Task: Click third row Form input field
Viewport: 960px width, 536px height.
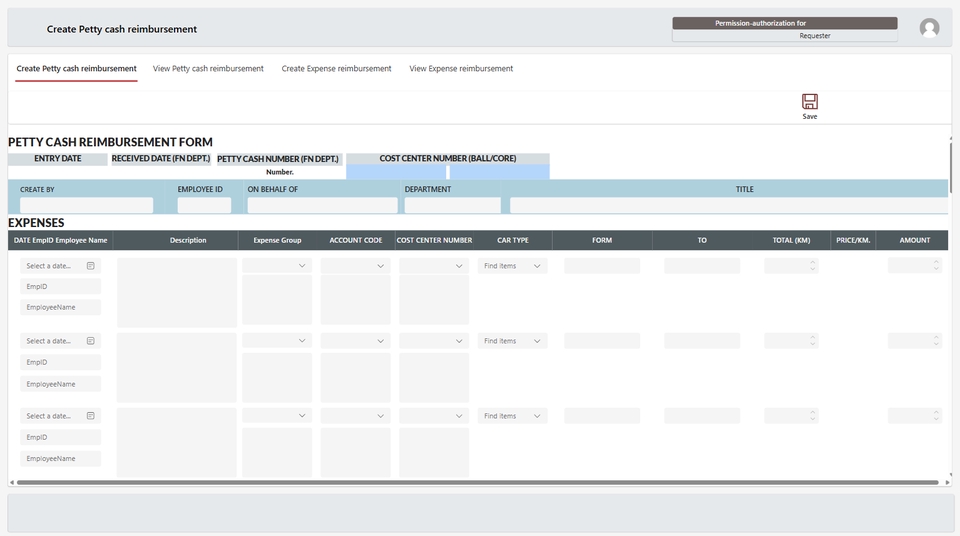Action: click(602, 416)
